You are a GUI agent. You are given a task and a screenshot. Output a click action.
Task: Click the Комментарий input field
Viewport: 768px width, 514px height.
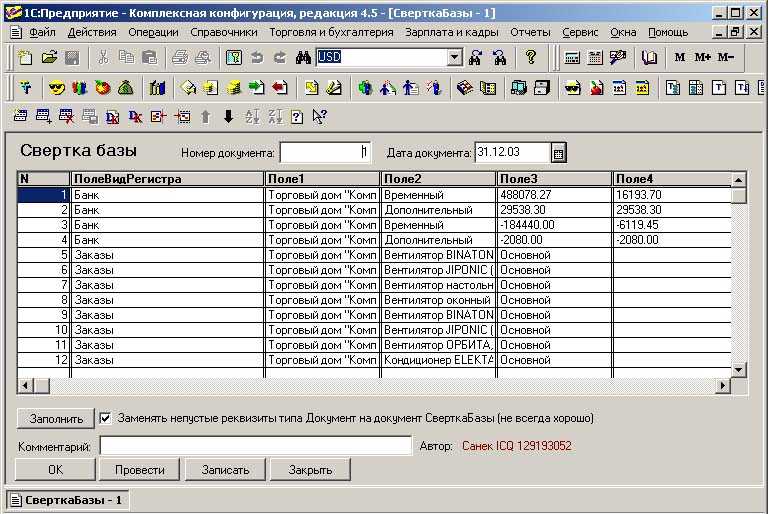point(256,446)
